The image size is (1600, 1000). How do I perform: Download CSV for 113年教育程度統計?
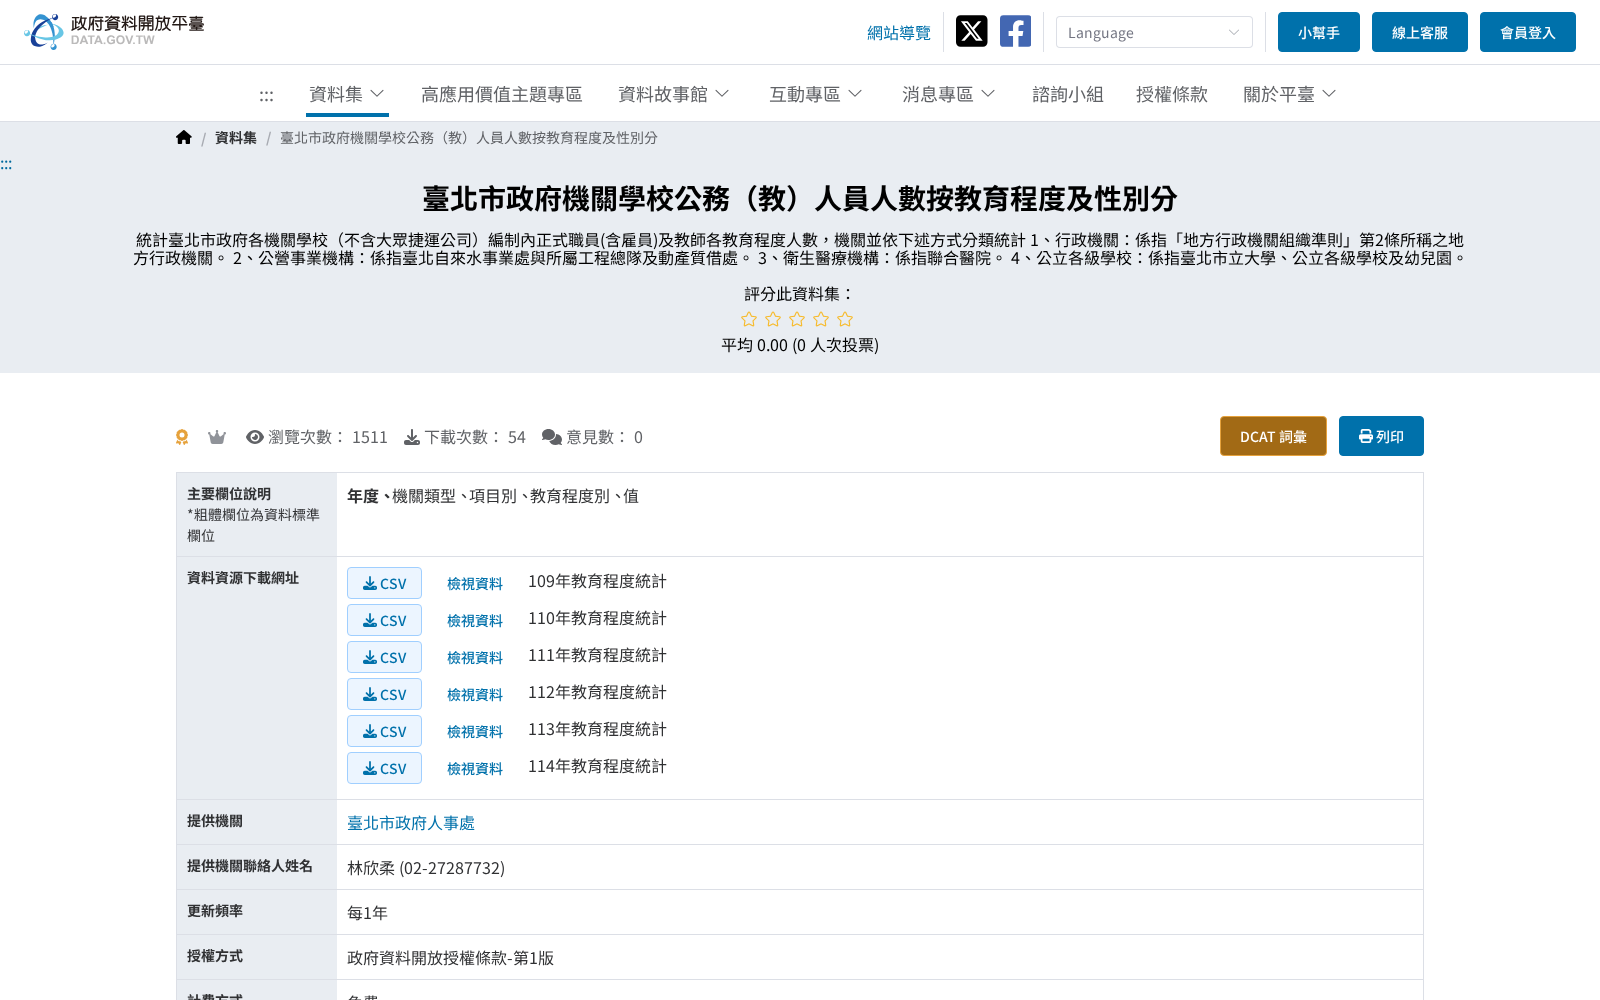click(384, 731)
